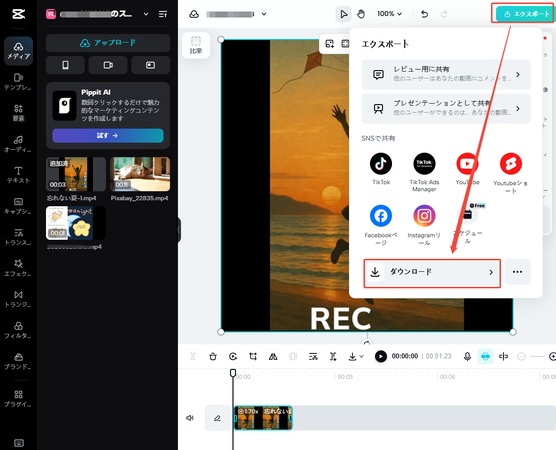Click the timeline ruler at 00:03
Screen dimensions: 556x450
click(345, 376)
